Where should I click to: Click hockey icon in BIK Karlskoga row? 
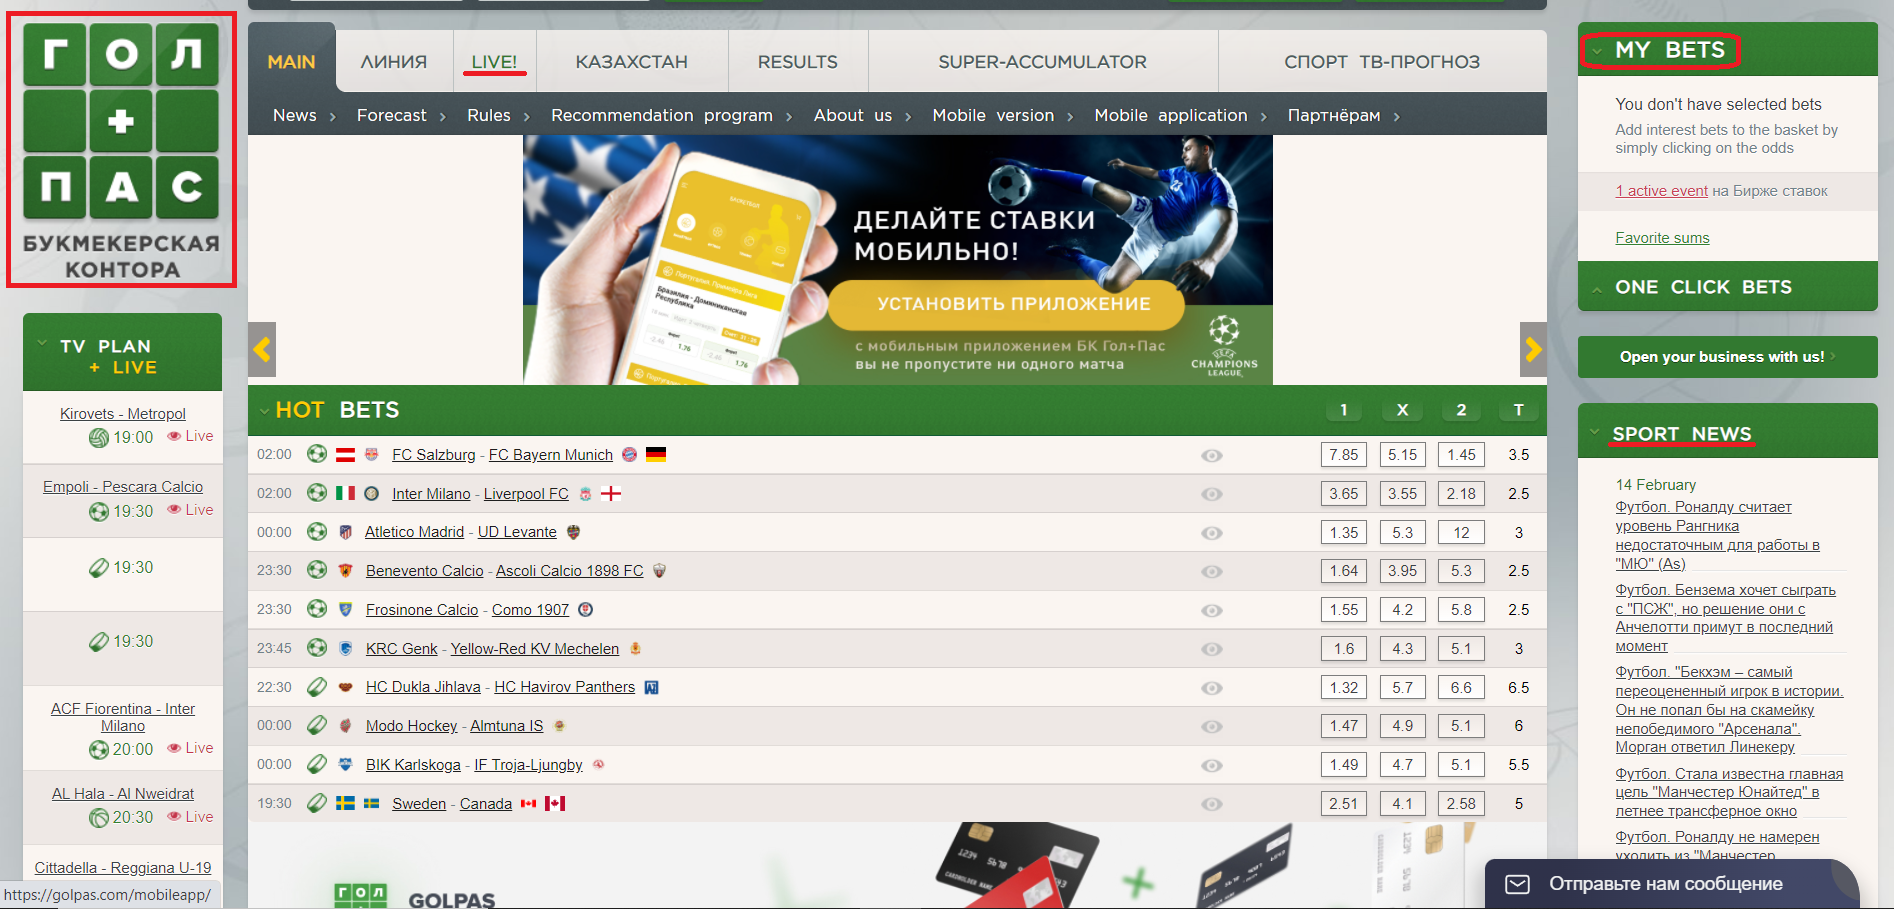[317, 764]
